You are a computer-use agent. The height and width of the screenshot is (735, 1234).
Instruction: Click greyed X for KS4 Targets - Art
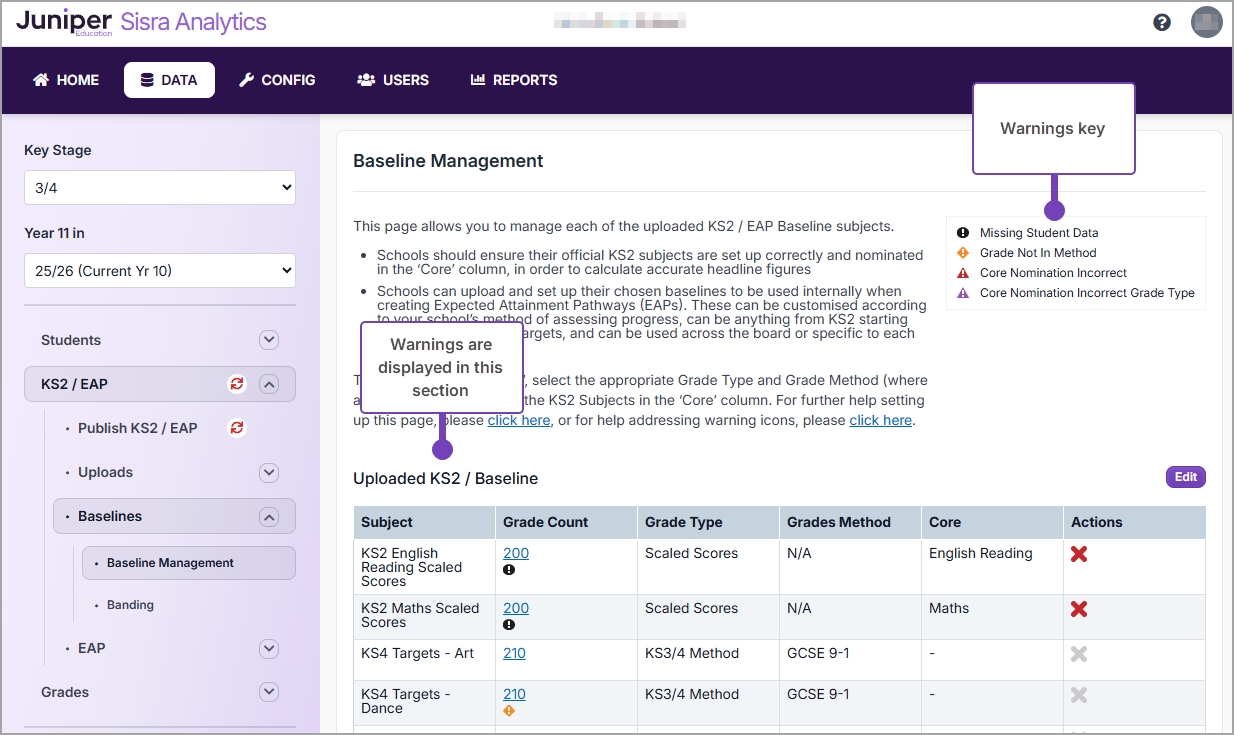1079,654
